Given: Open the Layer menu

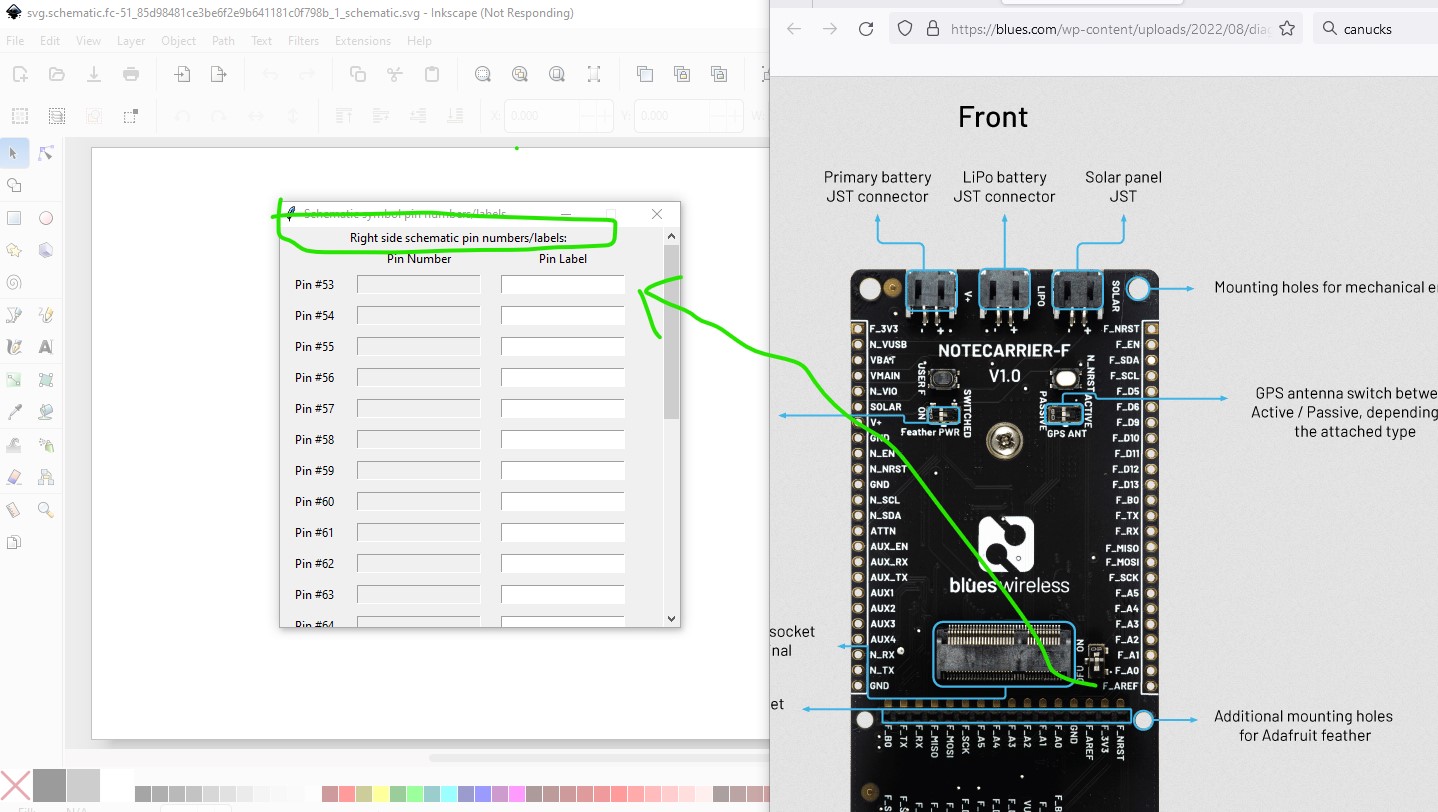Looking at the screenshot, I should pyautogui.click(x=131, y=41).
